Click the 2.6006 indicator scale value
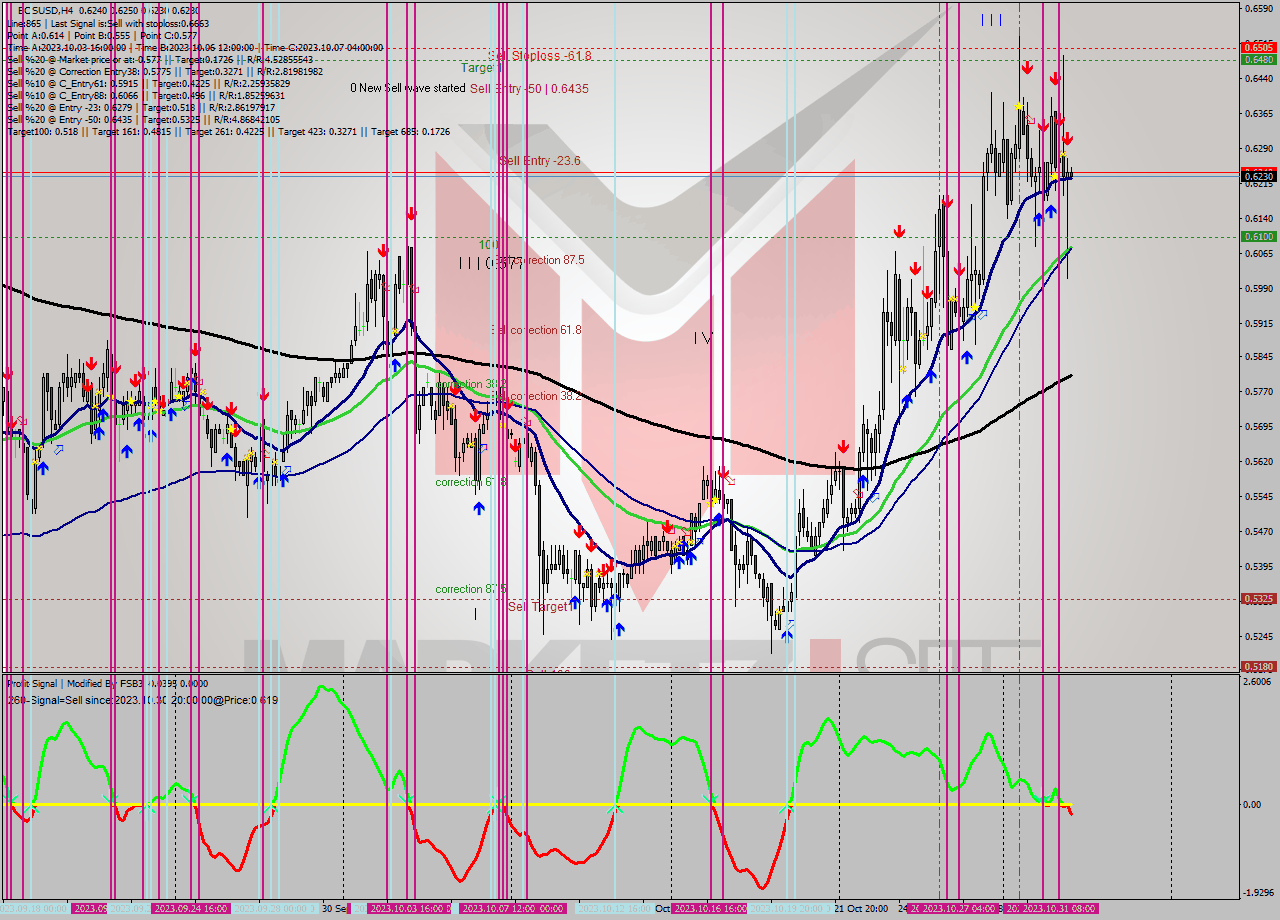Screen dimensions: 1280x920 [x=1257, y=682]
